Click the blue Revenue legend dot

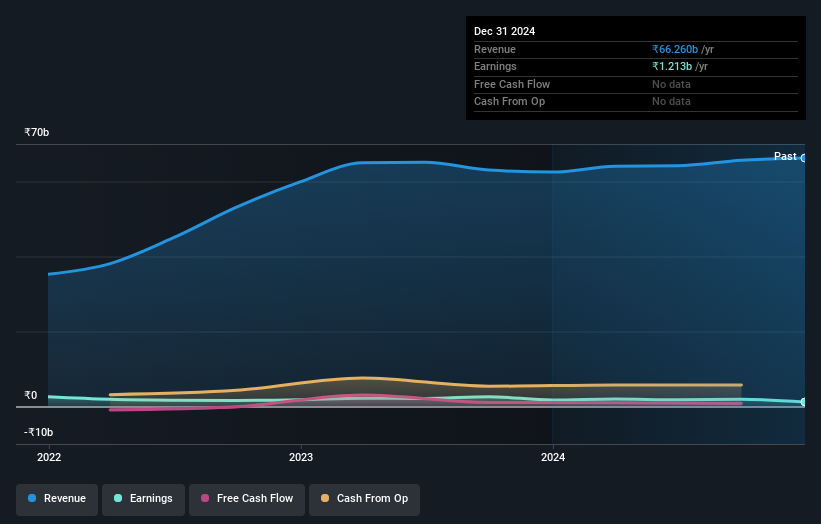pyautogui.click(x=32, y=498)
